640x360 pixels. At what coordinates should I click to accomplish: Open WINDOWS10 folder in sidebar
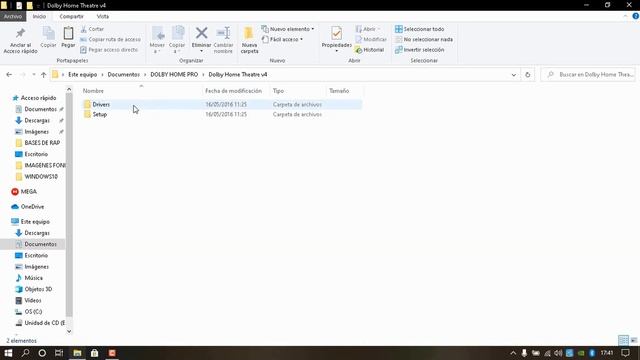[41, 176]
